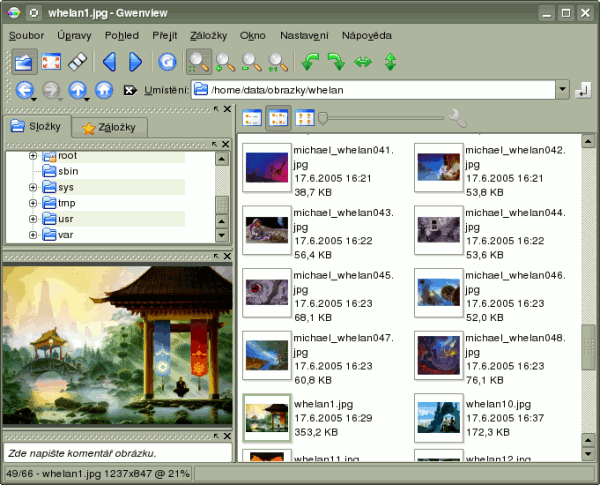This screenshot has width=600, height=485.
Task: Open the Nastavení menu
Action: pyautogui.click(x=304, y=35)
